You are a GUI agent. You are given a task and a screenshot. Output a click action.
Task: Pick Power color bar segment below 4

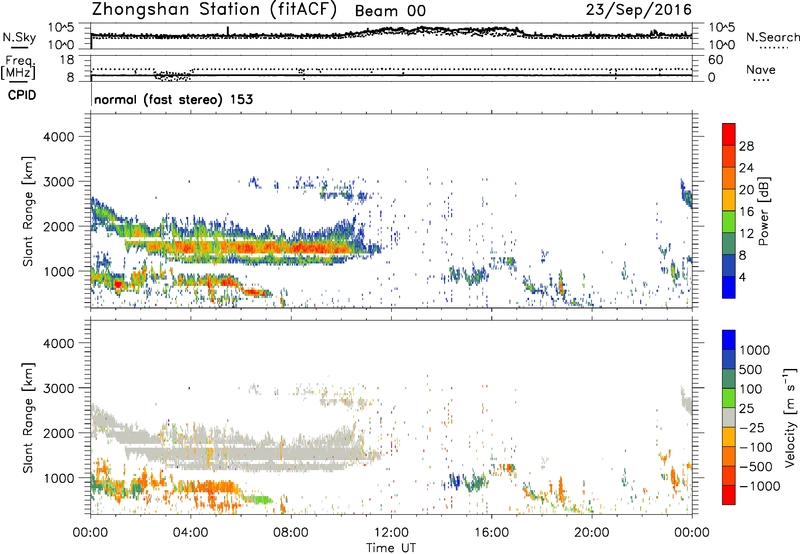click(729, 287)
